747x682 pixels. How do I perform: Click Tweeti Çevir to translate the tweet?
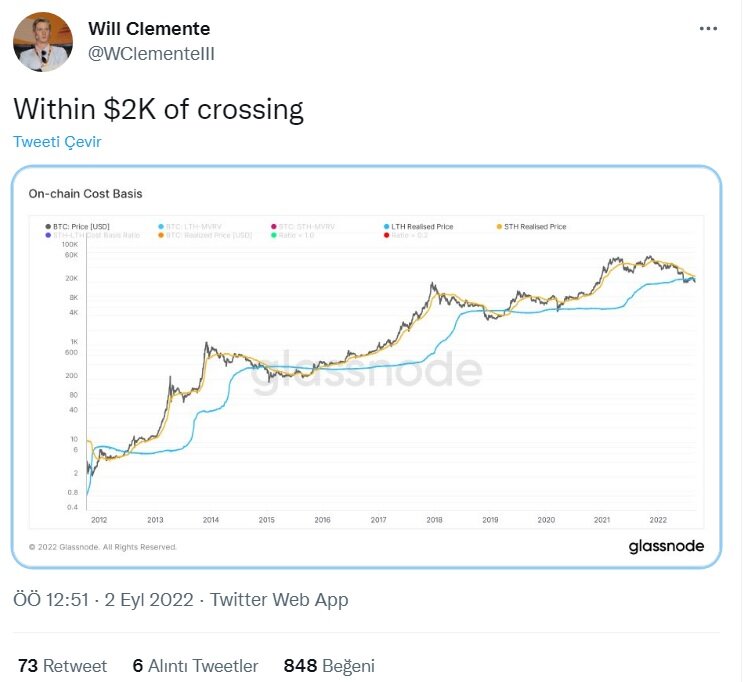[57, 141]
